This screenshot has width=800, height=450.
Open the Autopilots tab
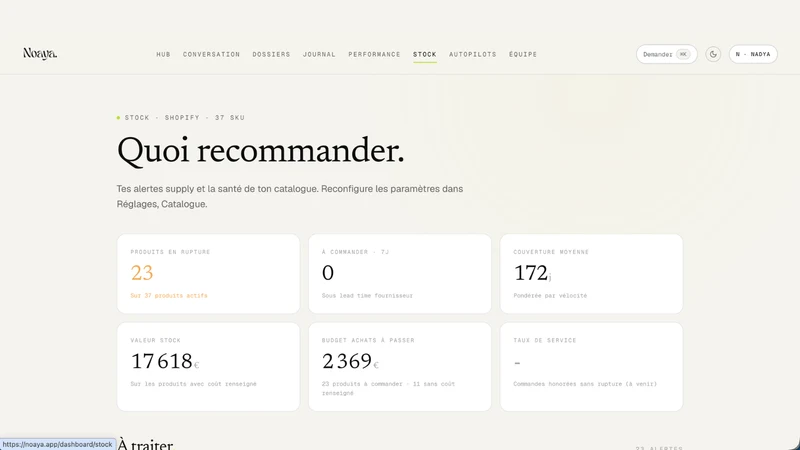472,54
